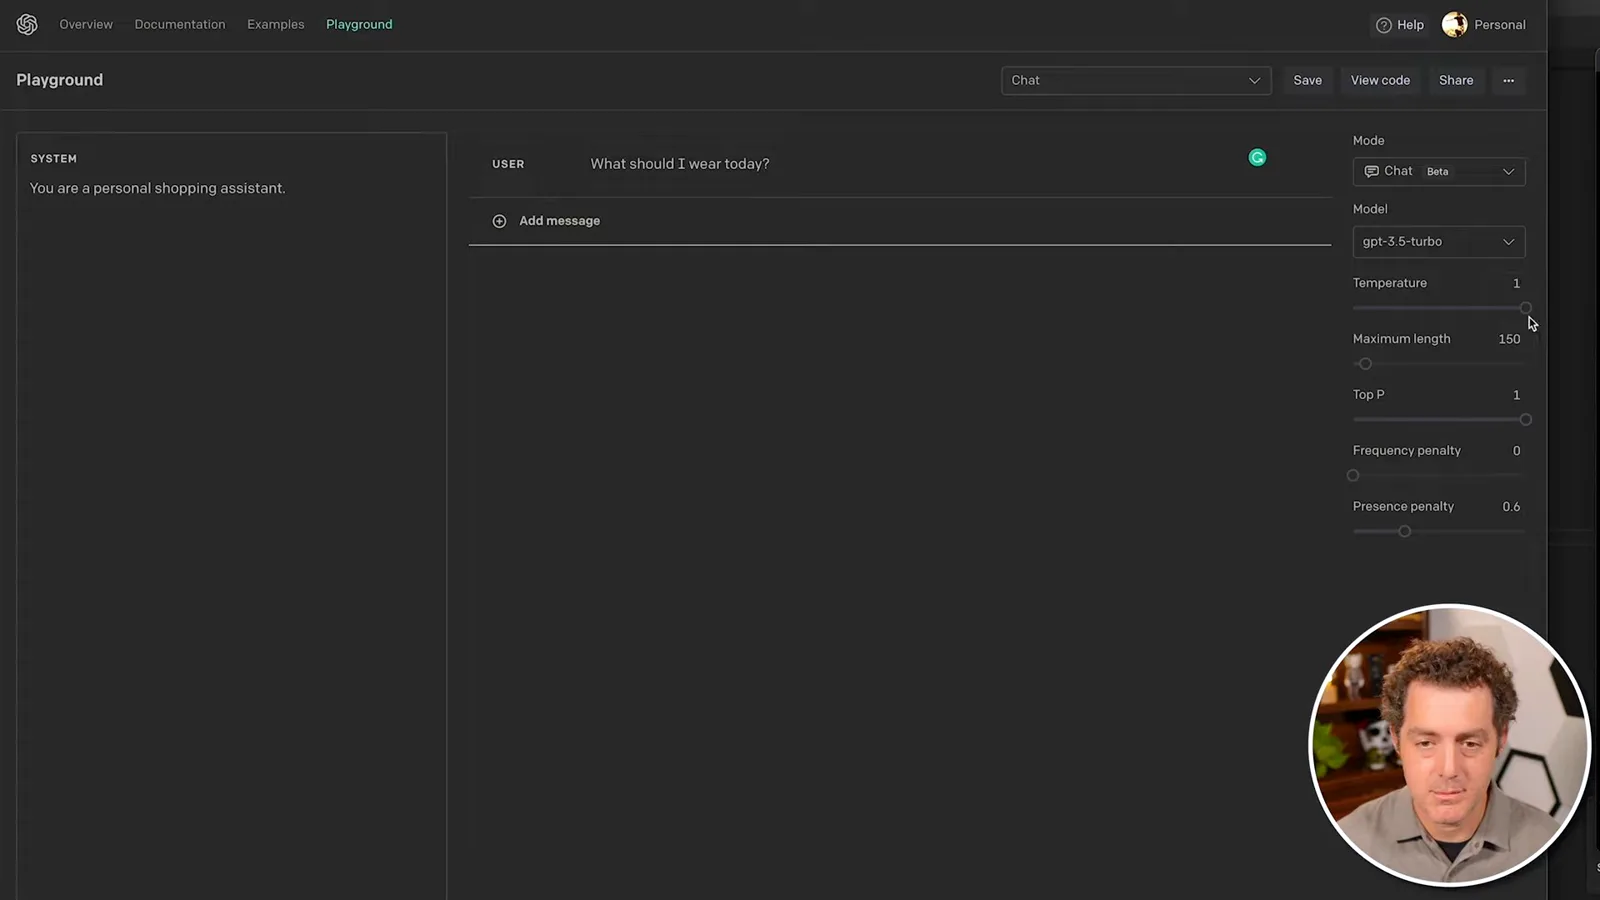
Task: Click the Help question-mark icon
Action: [1383, 25]
